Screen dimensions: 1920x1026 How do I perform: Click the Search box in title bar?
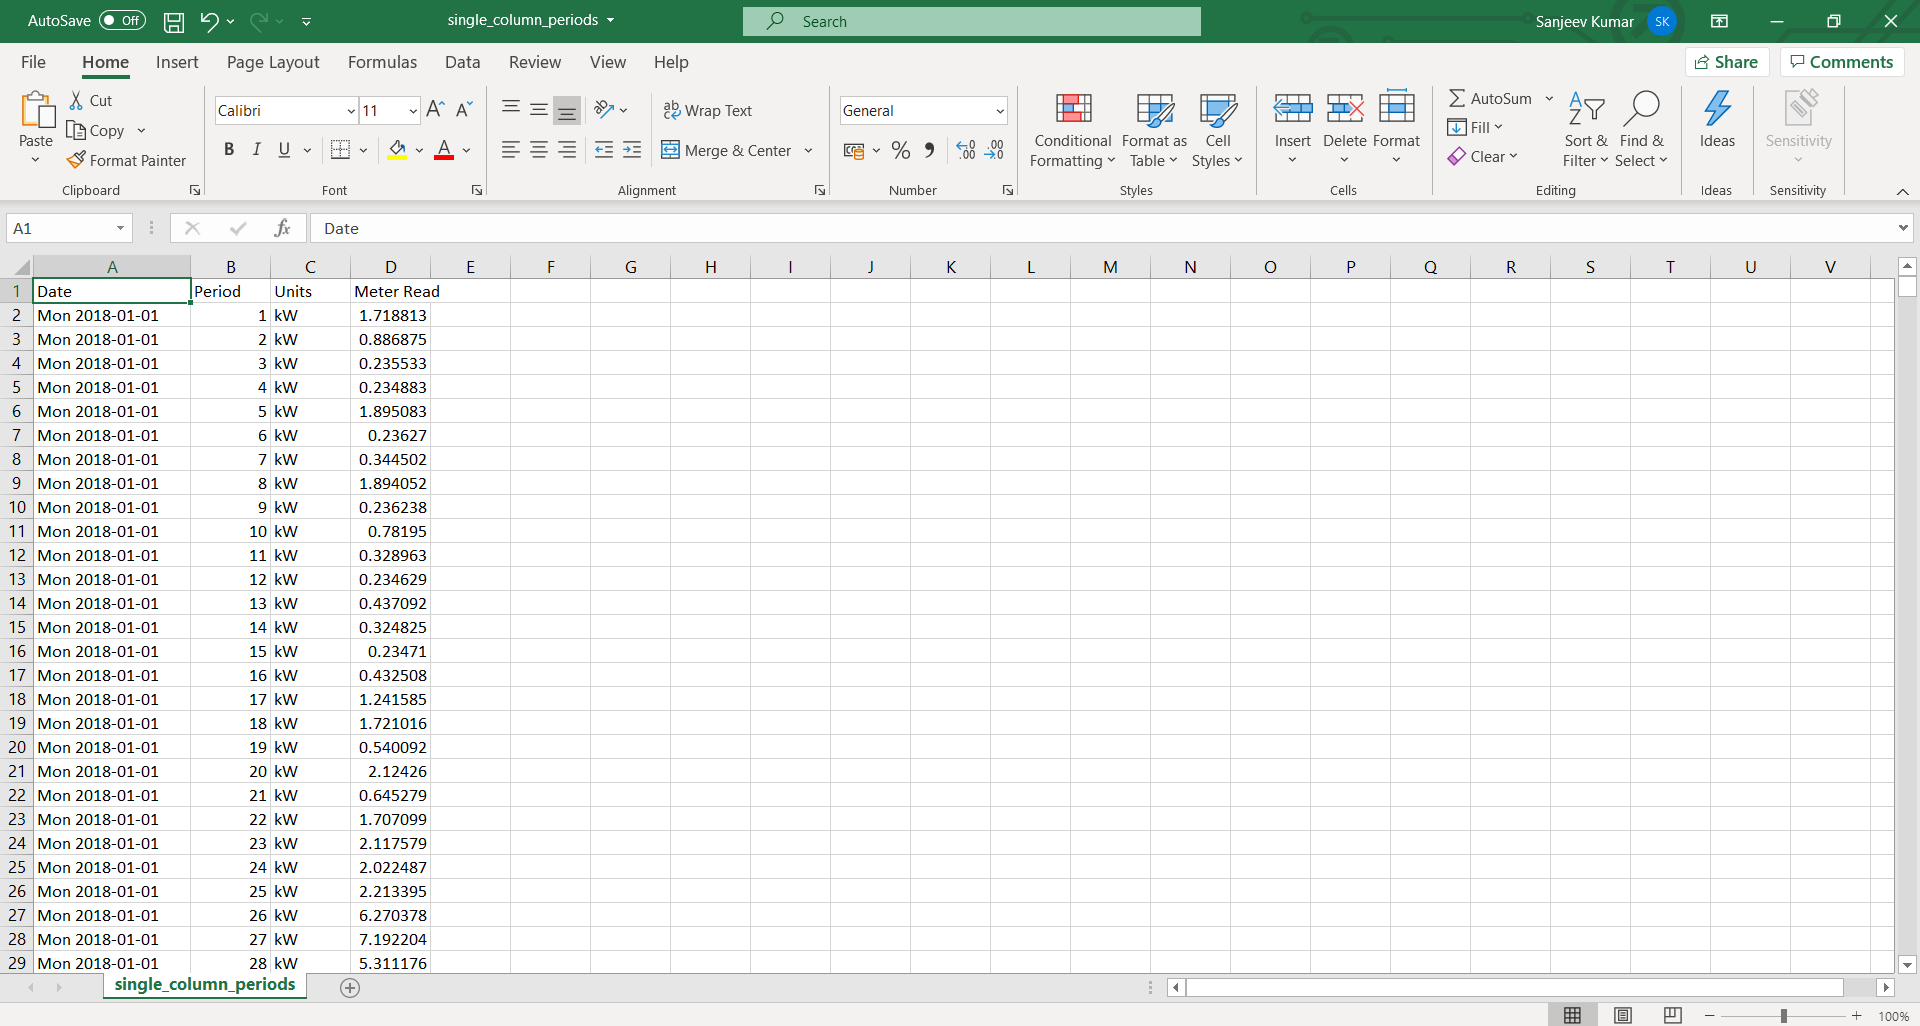[x=972, y=21]
